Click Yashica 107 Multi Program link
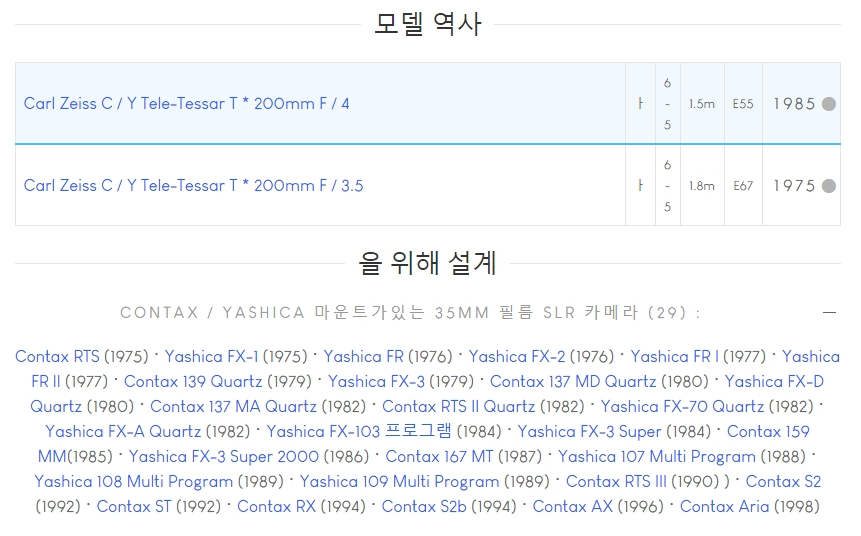Screen dimensions: 861x536 (656, 457)
